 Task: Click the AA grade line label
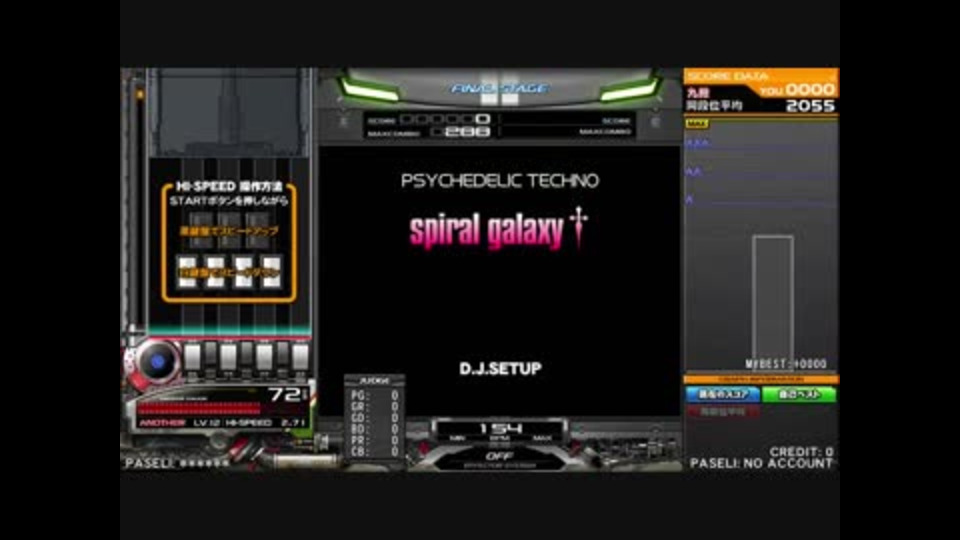(694, 173)
